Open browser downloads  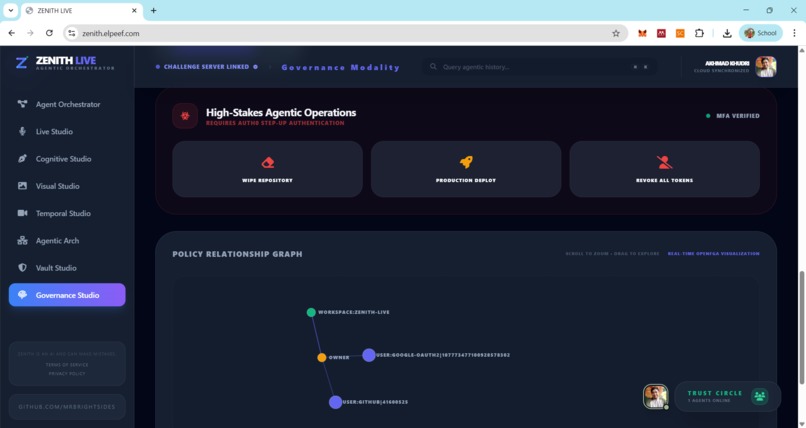coord(727,33)
